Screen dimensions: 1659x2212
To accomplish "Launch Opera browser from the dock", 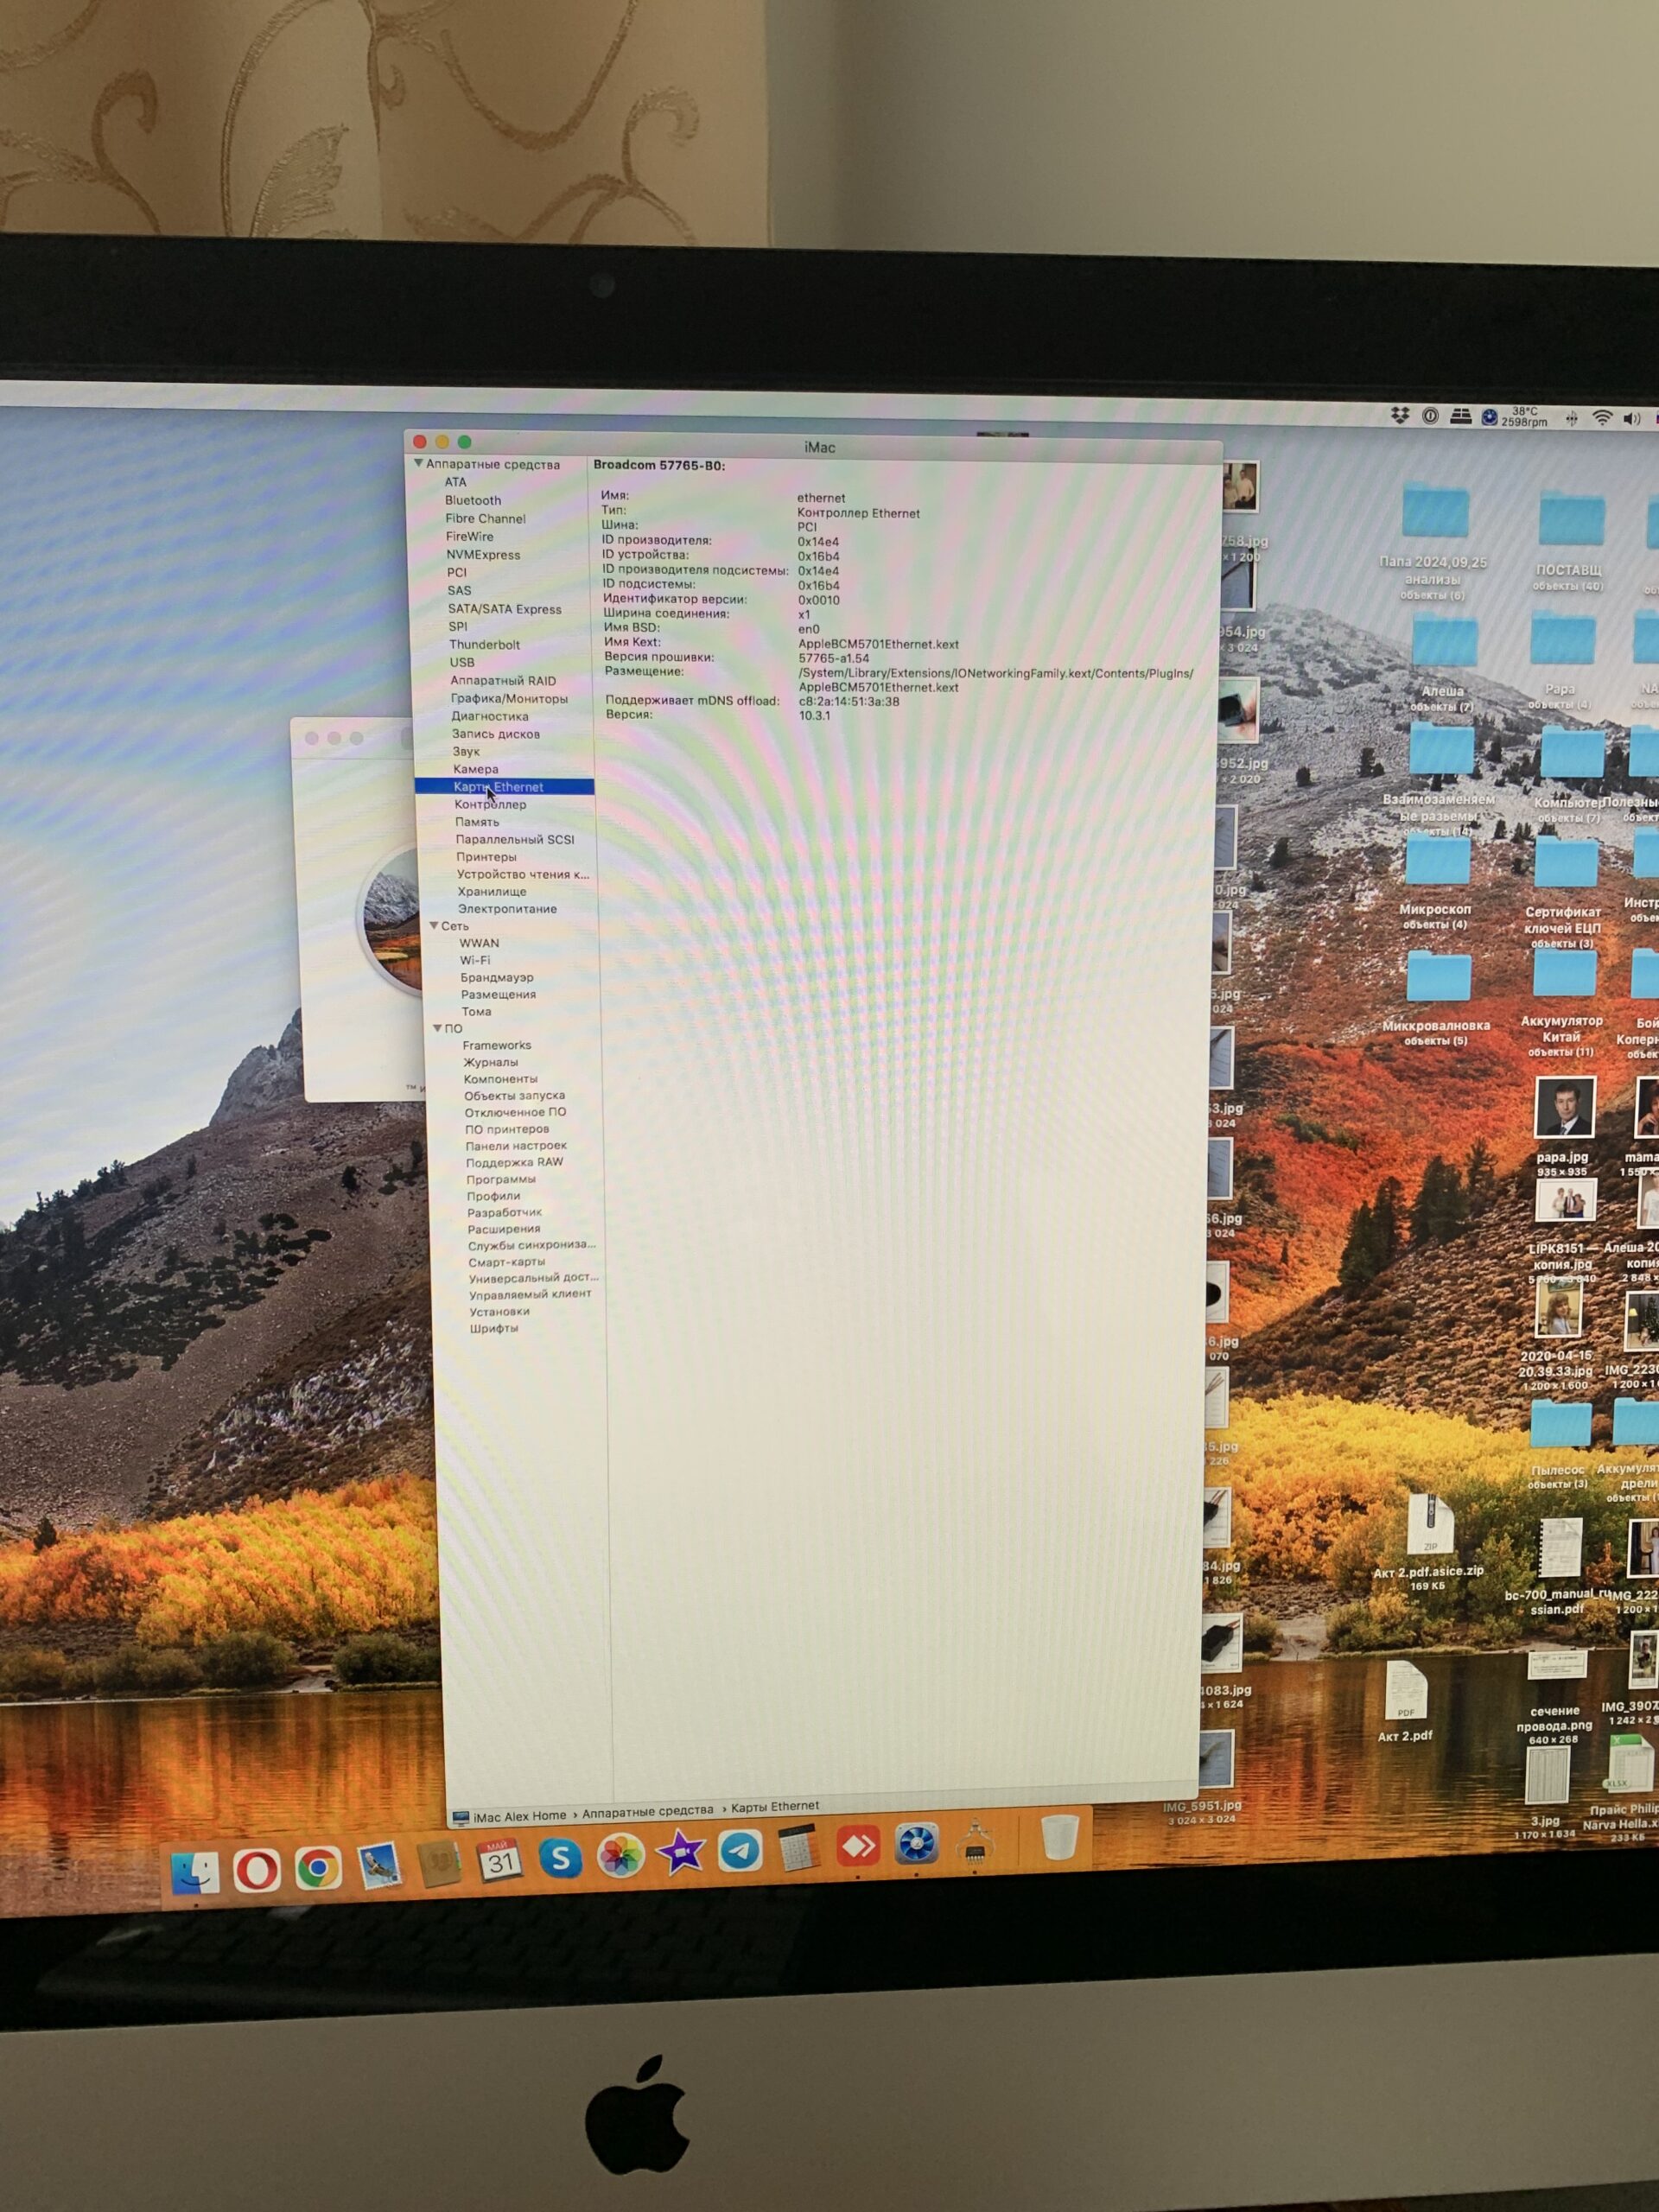I will (x=256, y=1870).
